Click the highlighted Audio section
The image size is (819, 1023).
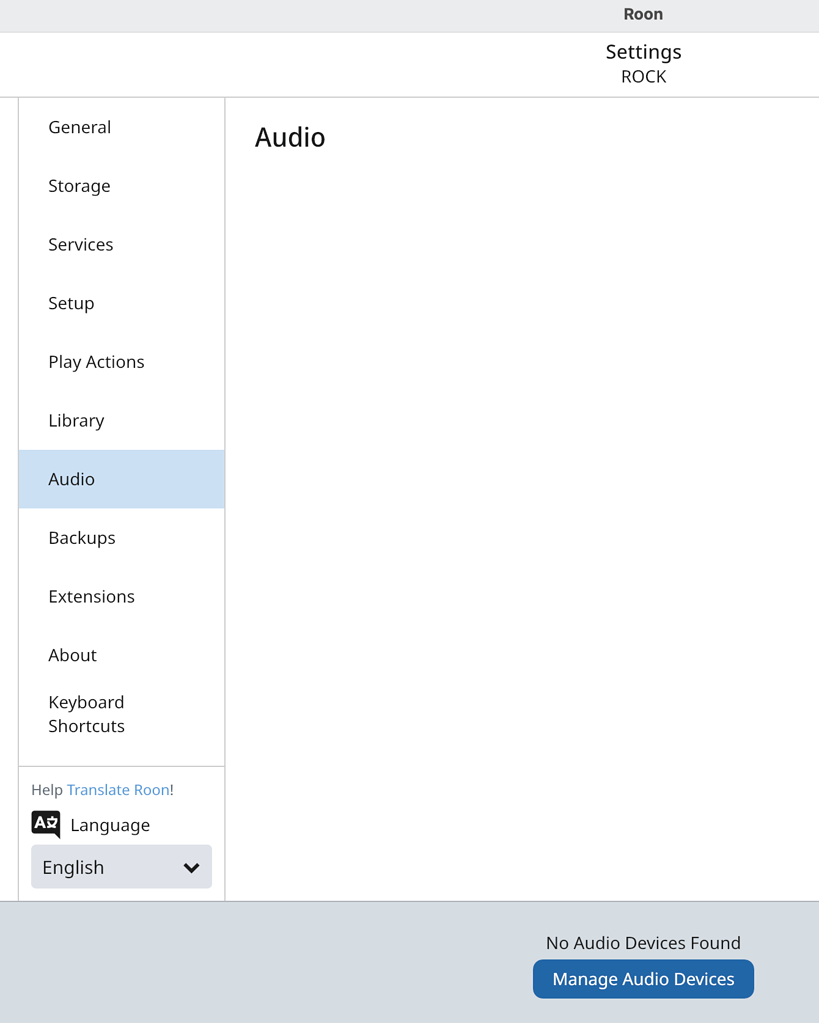[71, 479]
